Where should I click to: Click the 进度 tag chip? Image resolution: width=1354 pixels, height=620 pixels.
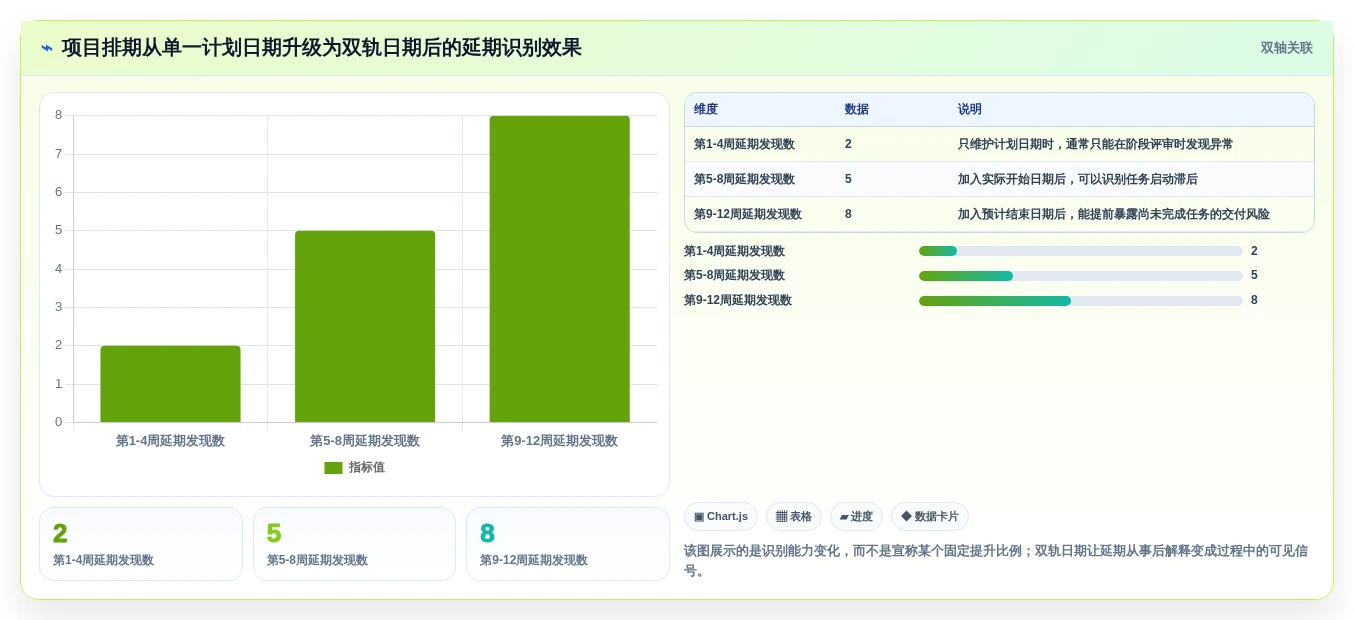856,516
